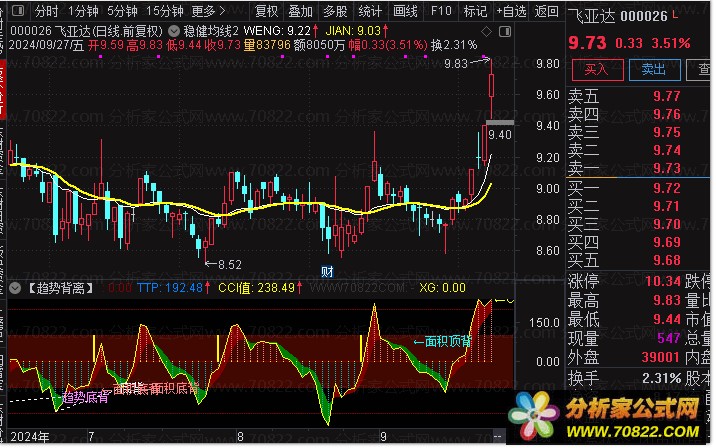Screen dimensions: 716x448
Task: Click the 9.83 high price label
Action: click(x=456, y=64)
